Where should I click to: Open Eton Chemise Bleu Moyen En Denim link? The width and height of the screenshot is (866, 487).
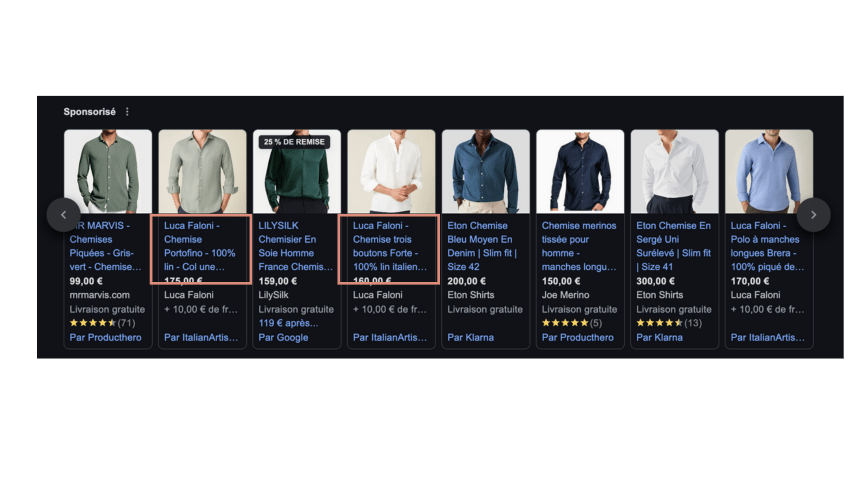[x=482, y=246]
